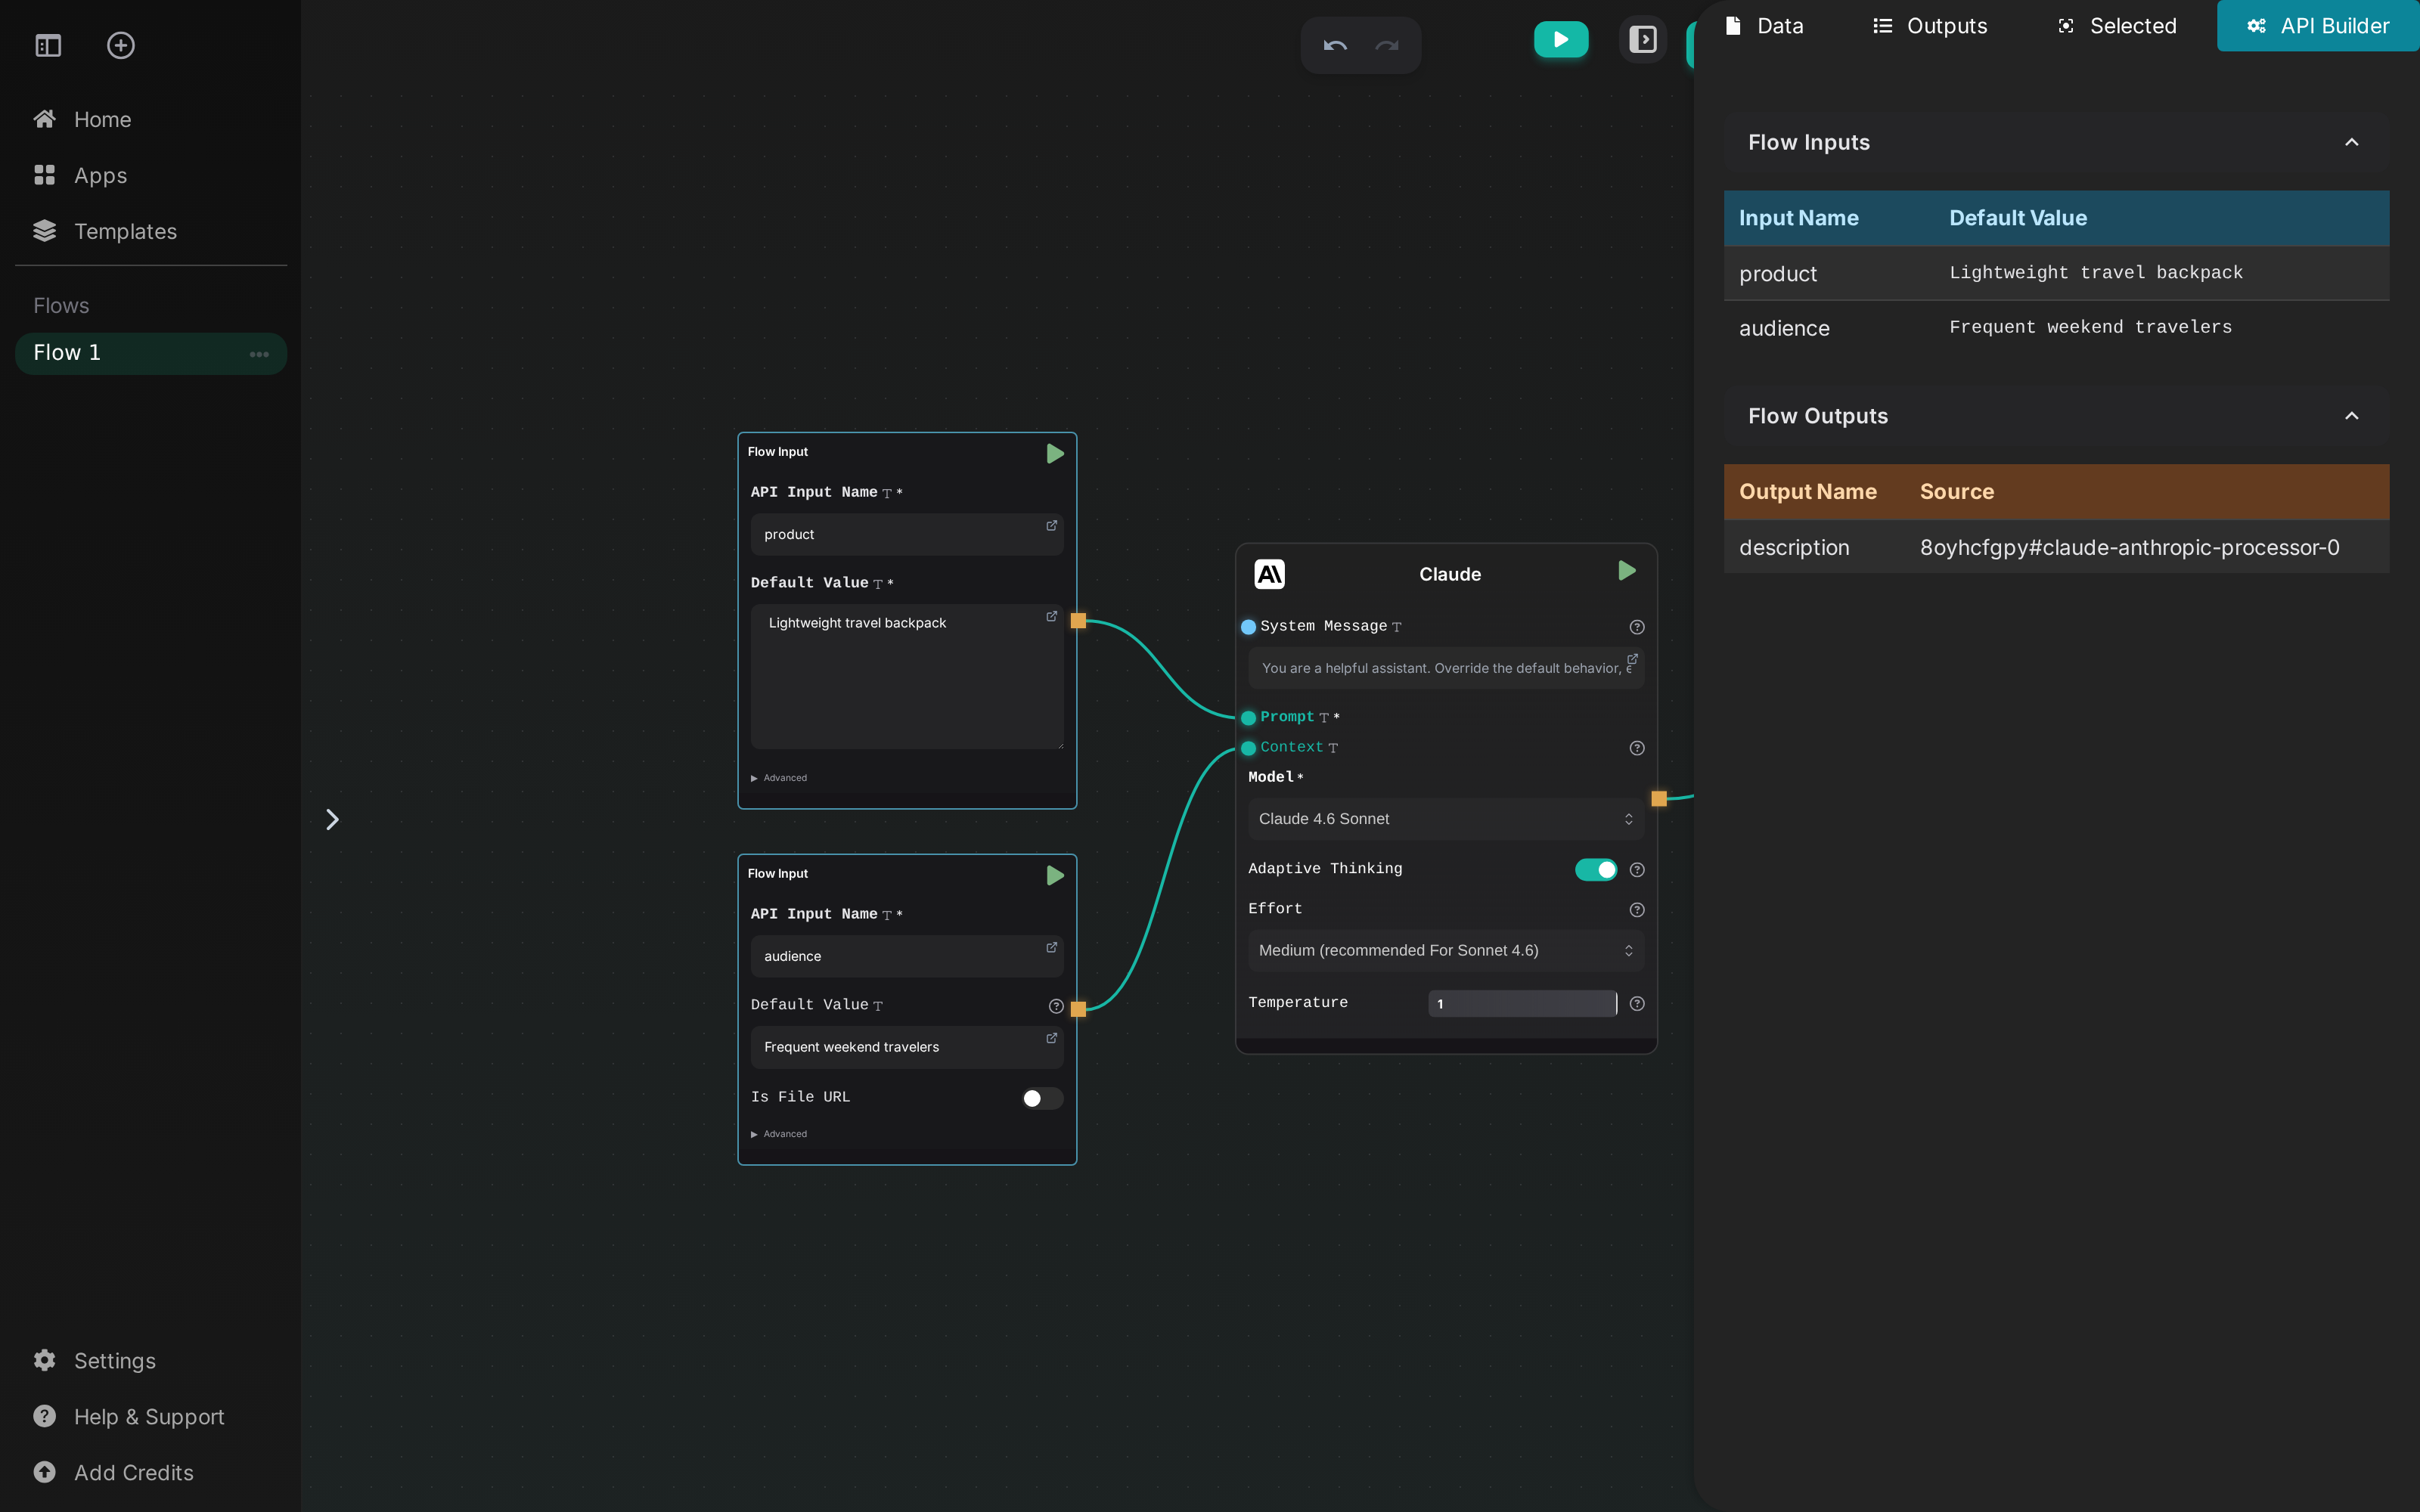
Task: Run the audience Flow Input node
Action: [x=1055, y=876]
